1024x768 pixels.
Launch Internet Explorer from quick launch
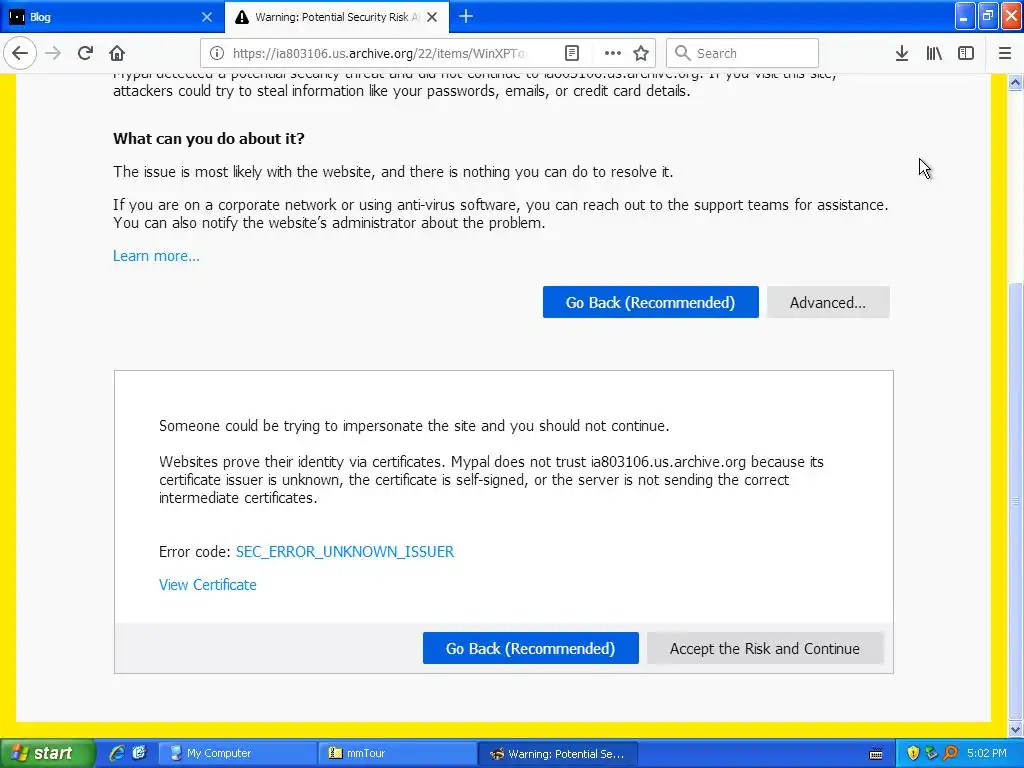click(117, 753)
